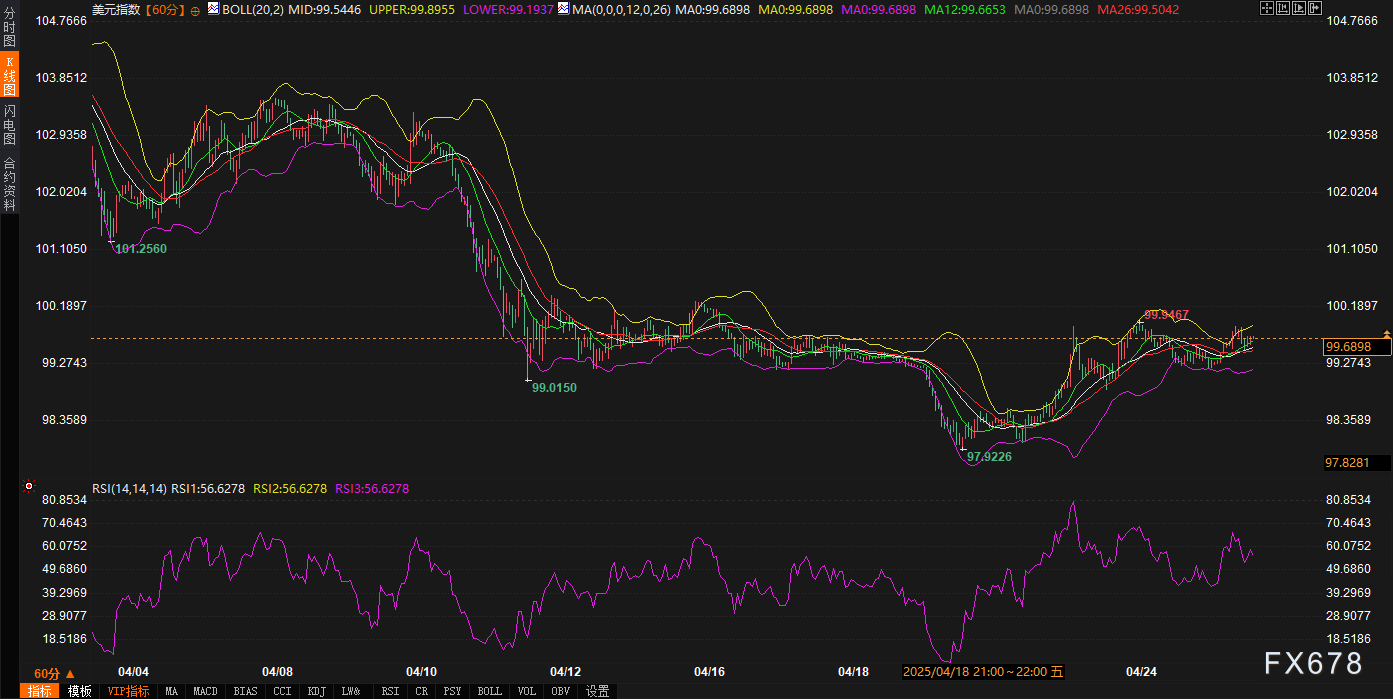1393x699 pixels.
Task: Click the MA indicator chart icon
Action: pyautogui.click(x=564, y=9)
